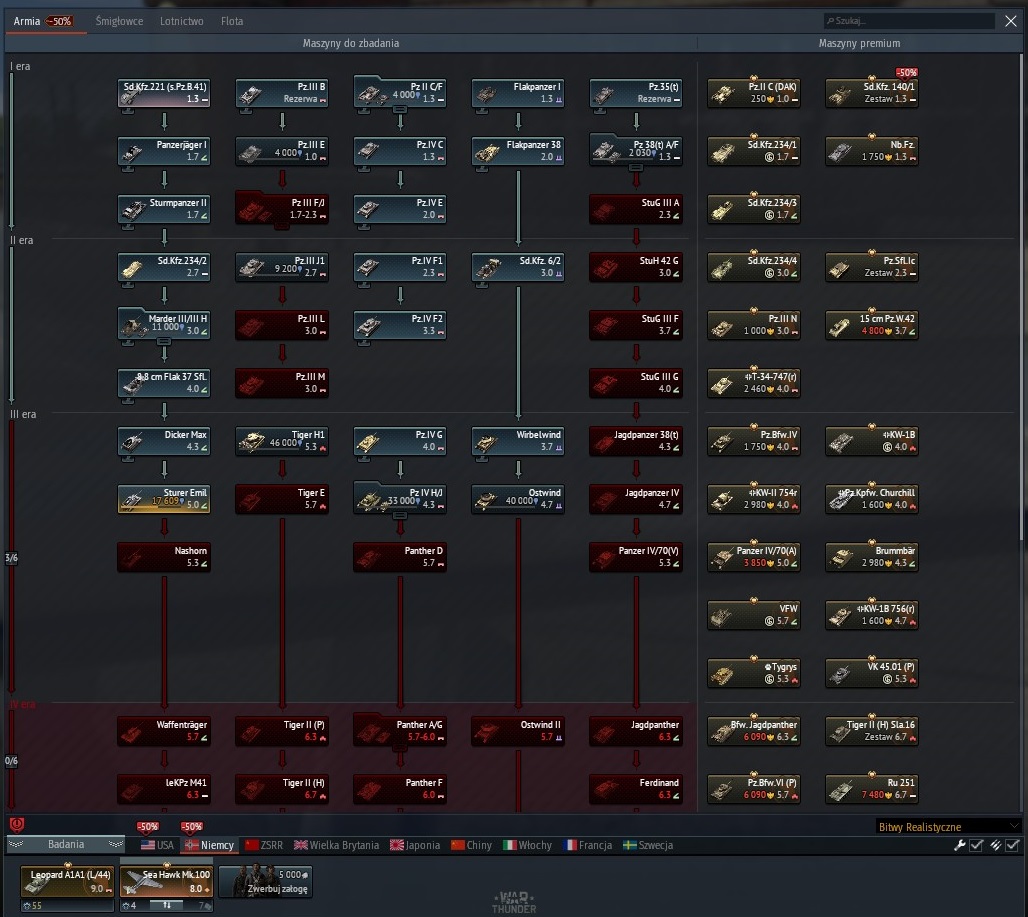Screen dimensions: 1028x917
Task: Select the Pz.IV G tank card
Action: tap(400, 441)
